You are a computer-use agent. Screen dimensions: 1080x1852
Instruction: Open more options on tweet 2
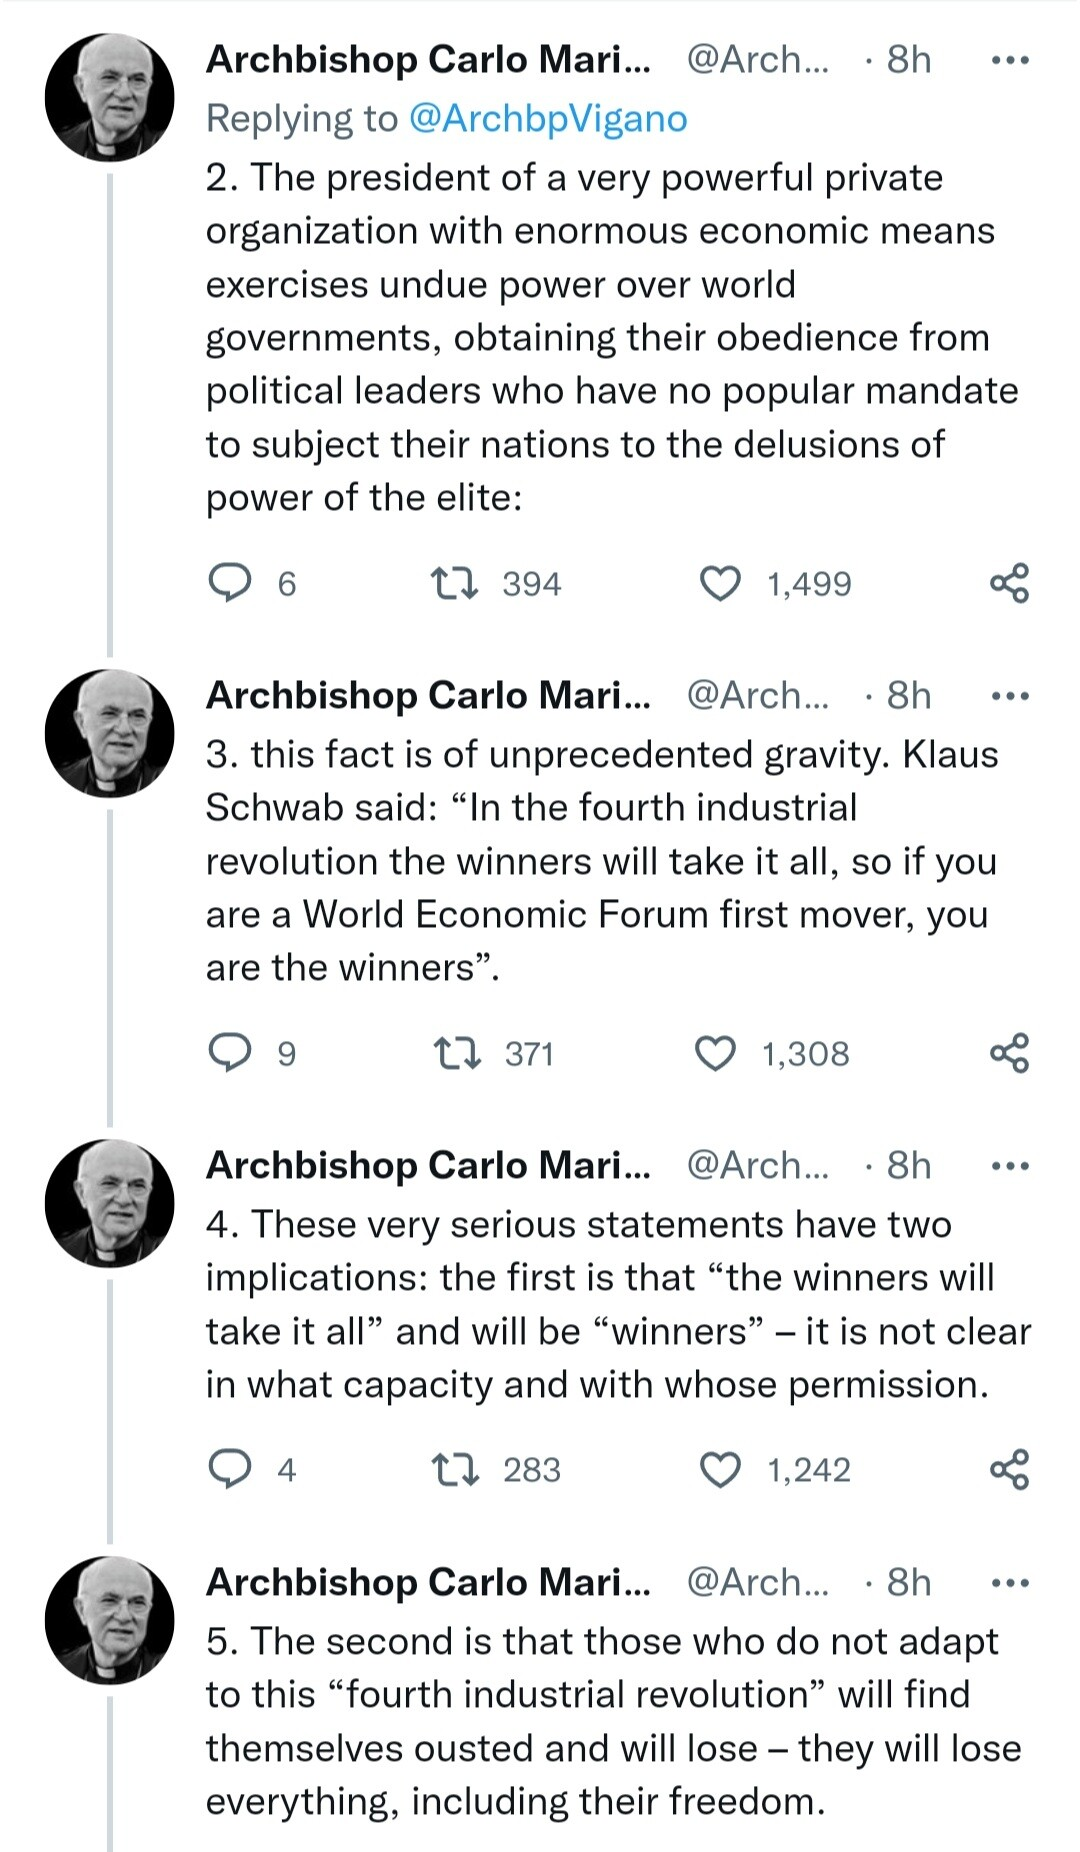pyautogui.click(x=1009, y=61)
